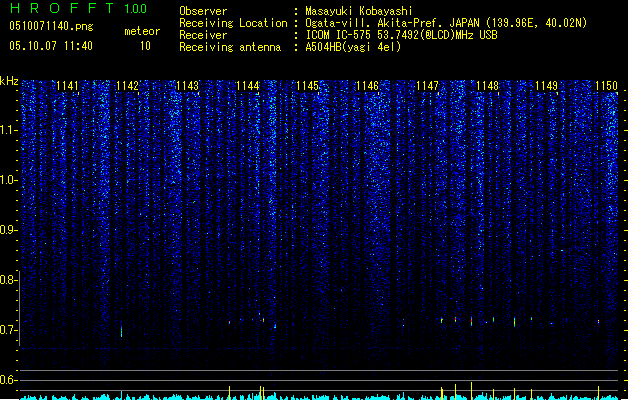Image resolution: width=629 pixels, height=400 pixels.
Task: Click the 0.6 kHz axis label
Action: pos(8,380)
